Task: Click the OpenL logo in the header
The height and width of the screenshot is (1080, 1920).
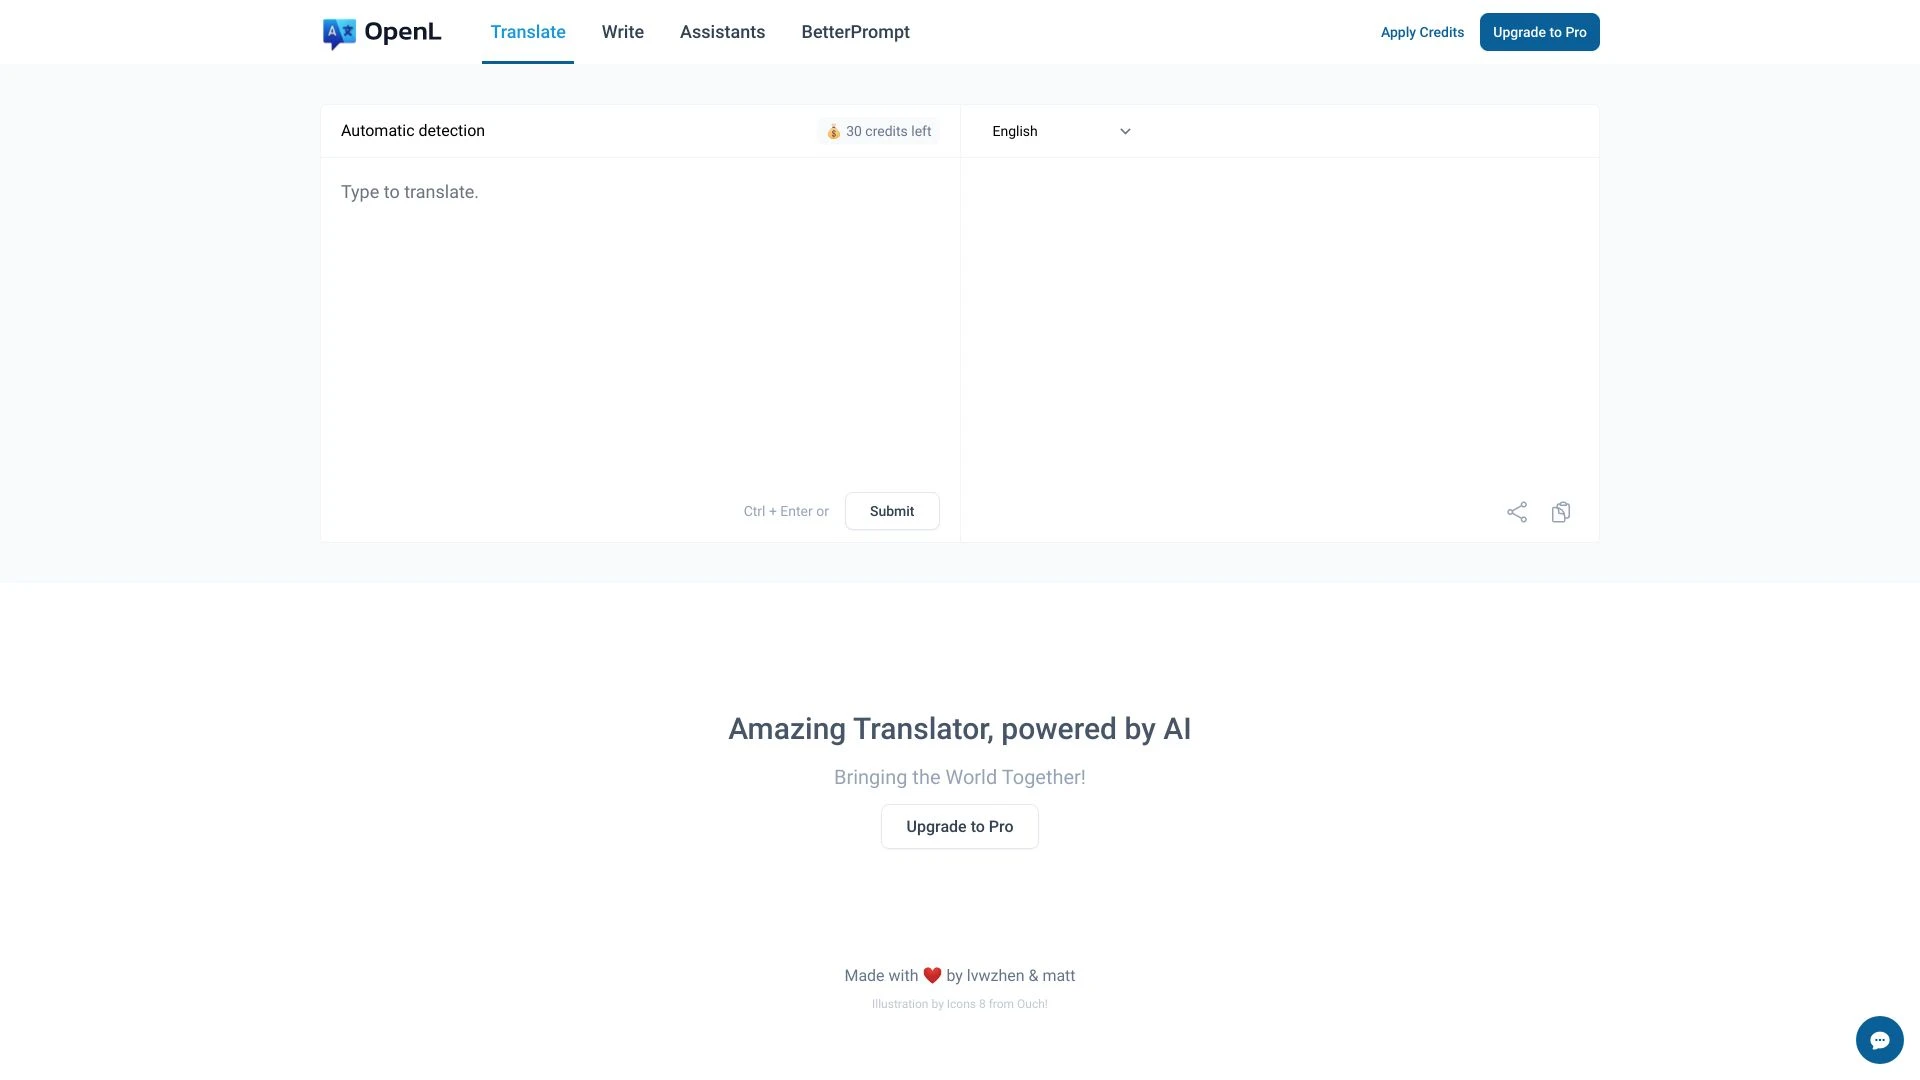Action: (x=380, y=32)
